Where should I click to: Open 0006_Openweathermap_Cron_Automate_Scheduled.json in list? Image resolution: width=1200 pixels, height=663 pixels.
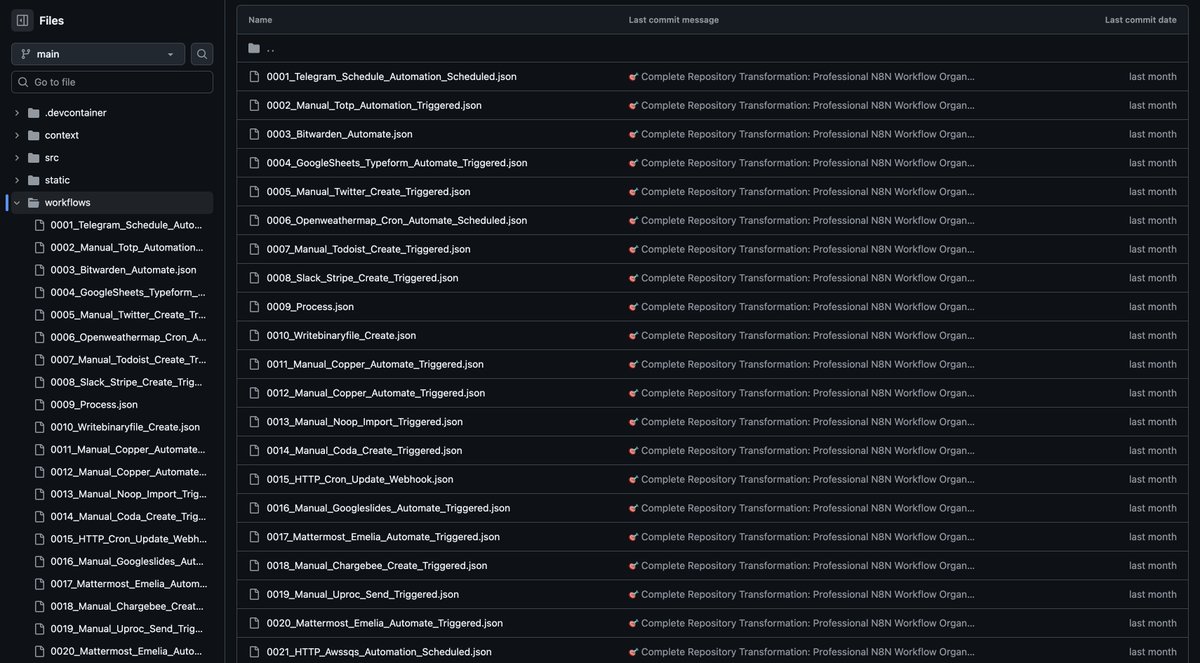tap(397, 220)
